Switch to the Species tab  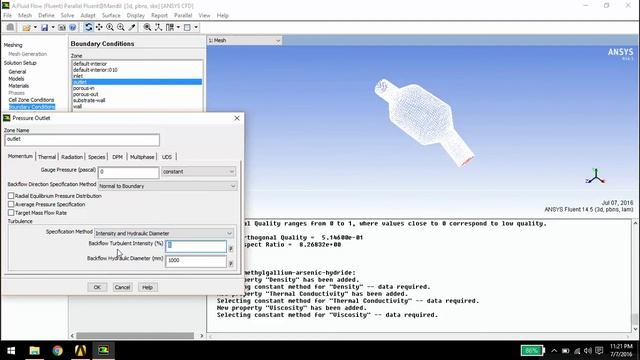tap(96, 157)
